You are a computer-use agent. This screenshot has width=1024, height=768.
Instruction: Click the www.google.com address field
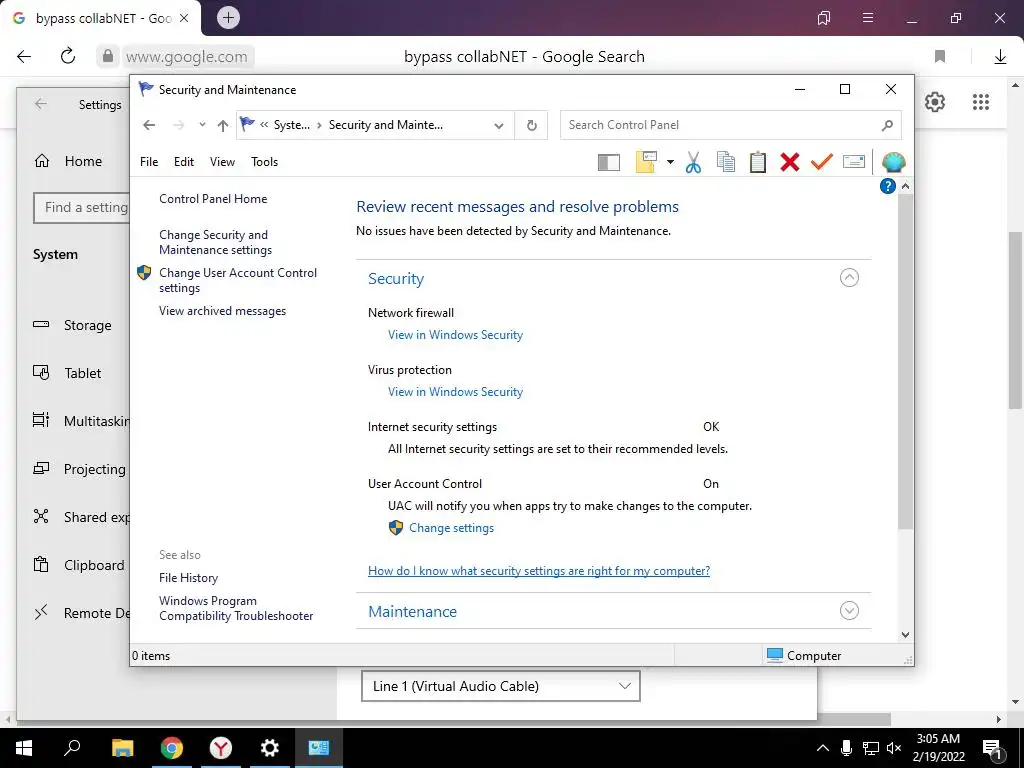(x=186, y=57)
